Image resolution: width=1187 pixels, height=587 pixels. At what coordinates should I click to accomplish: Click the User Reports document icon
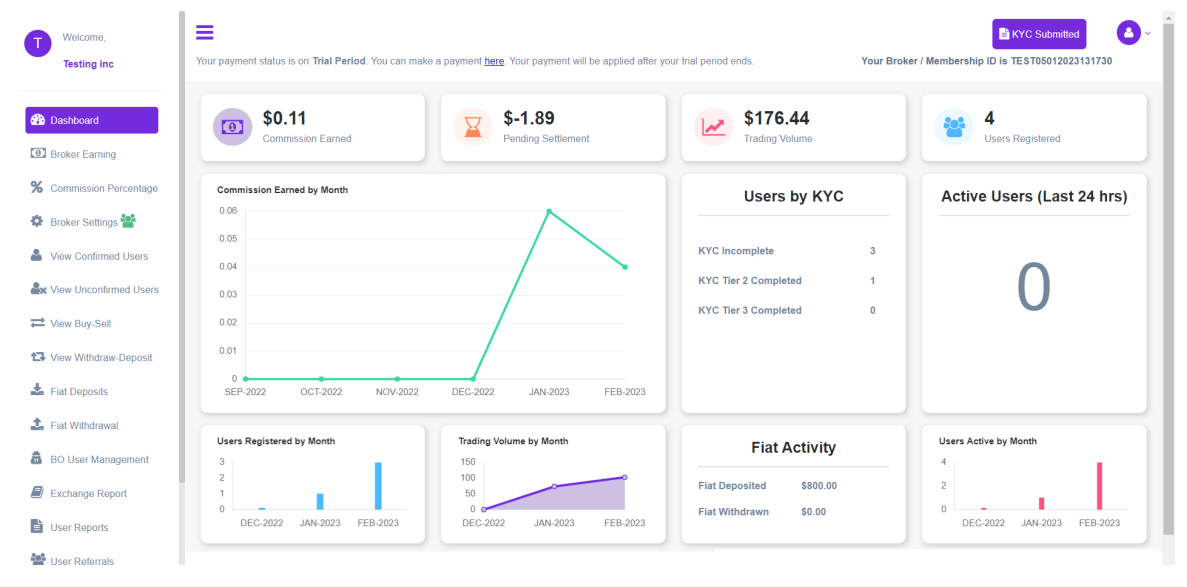pos(36,526)
